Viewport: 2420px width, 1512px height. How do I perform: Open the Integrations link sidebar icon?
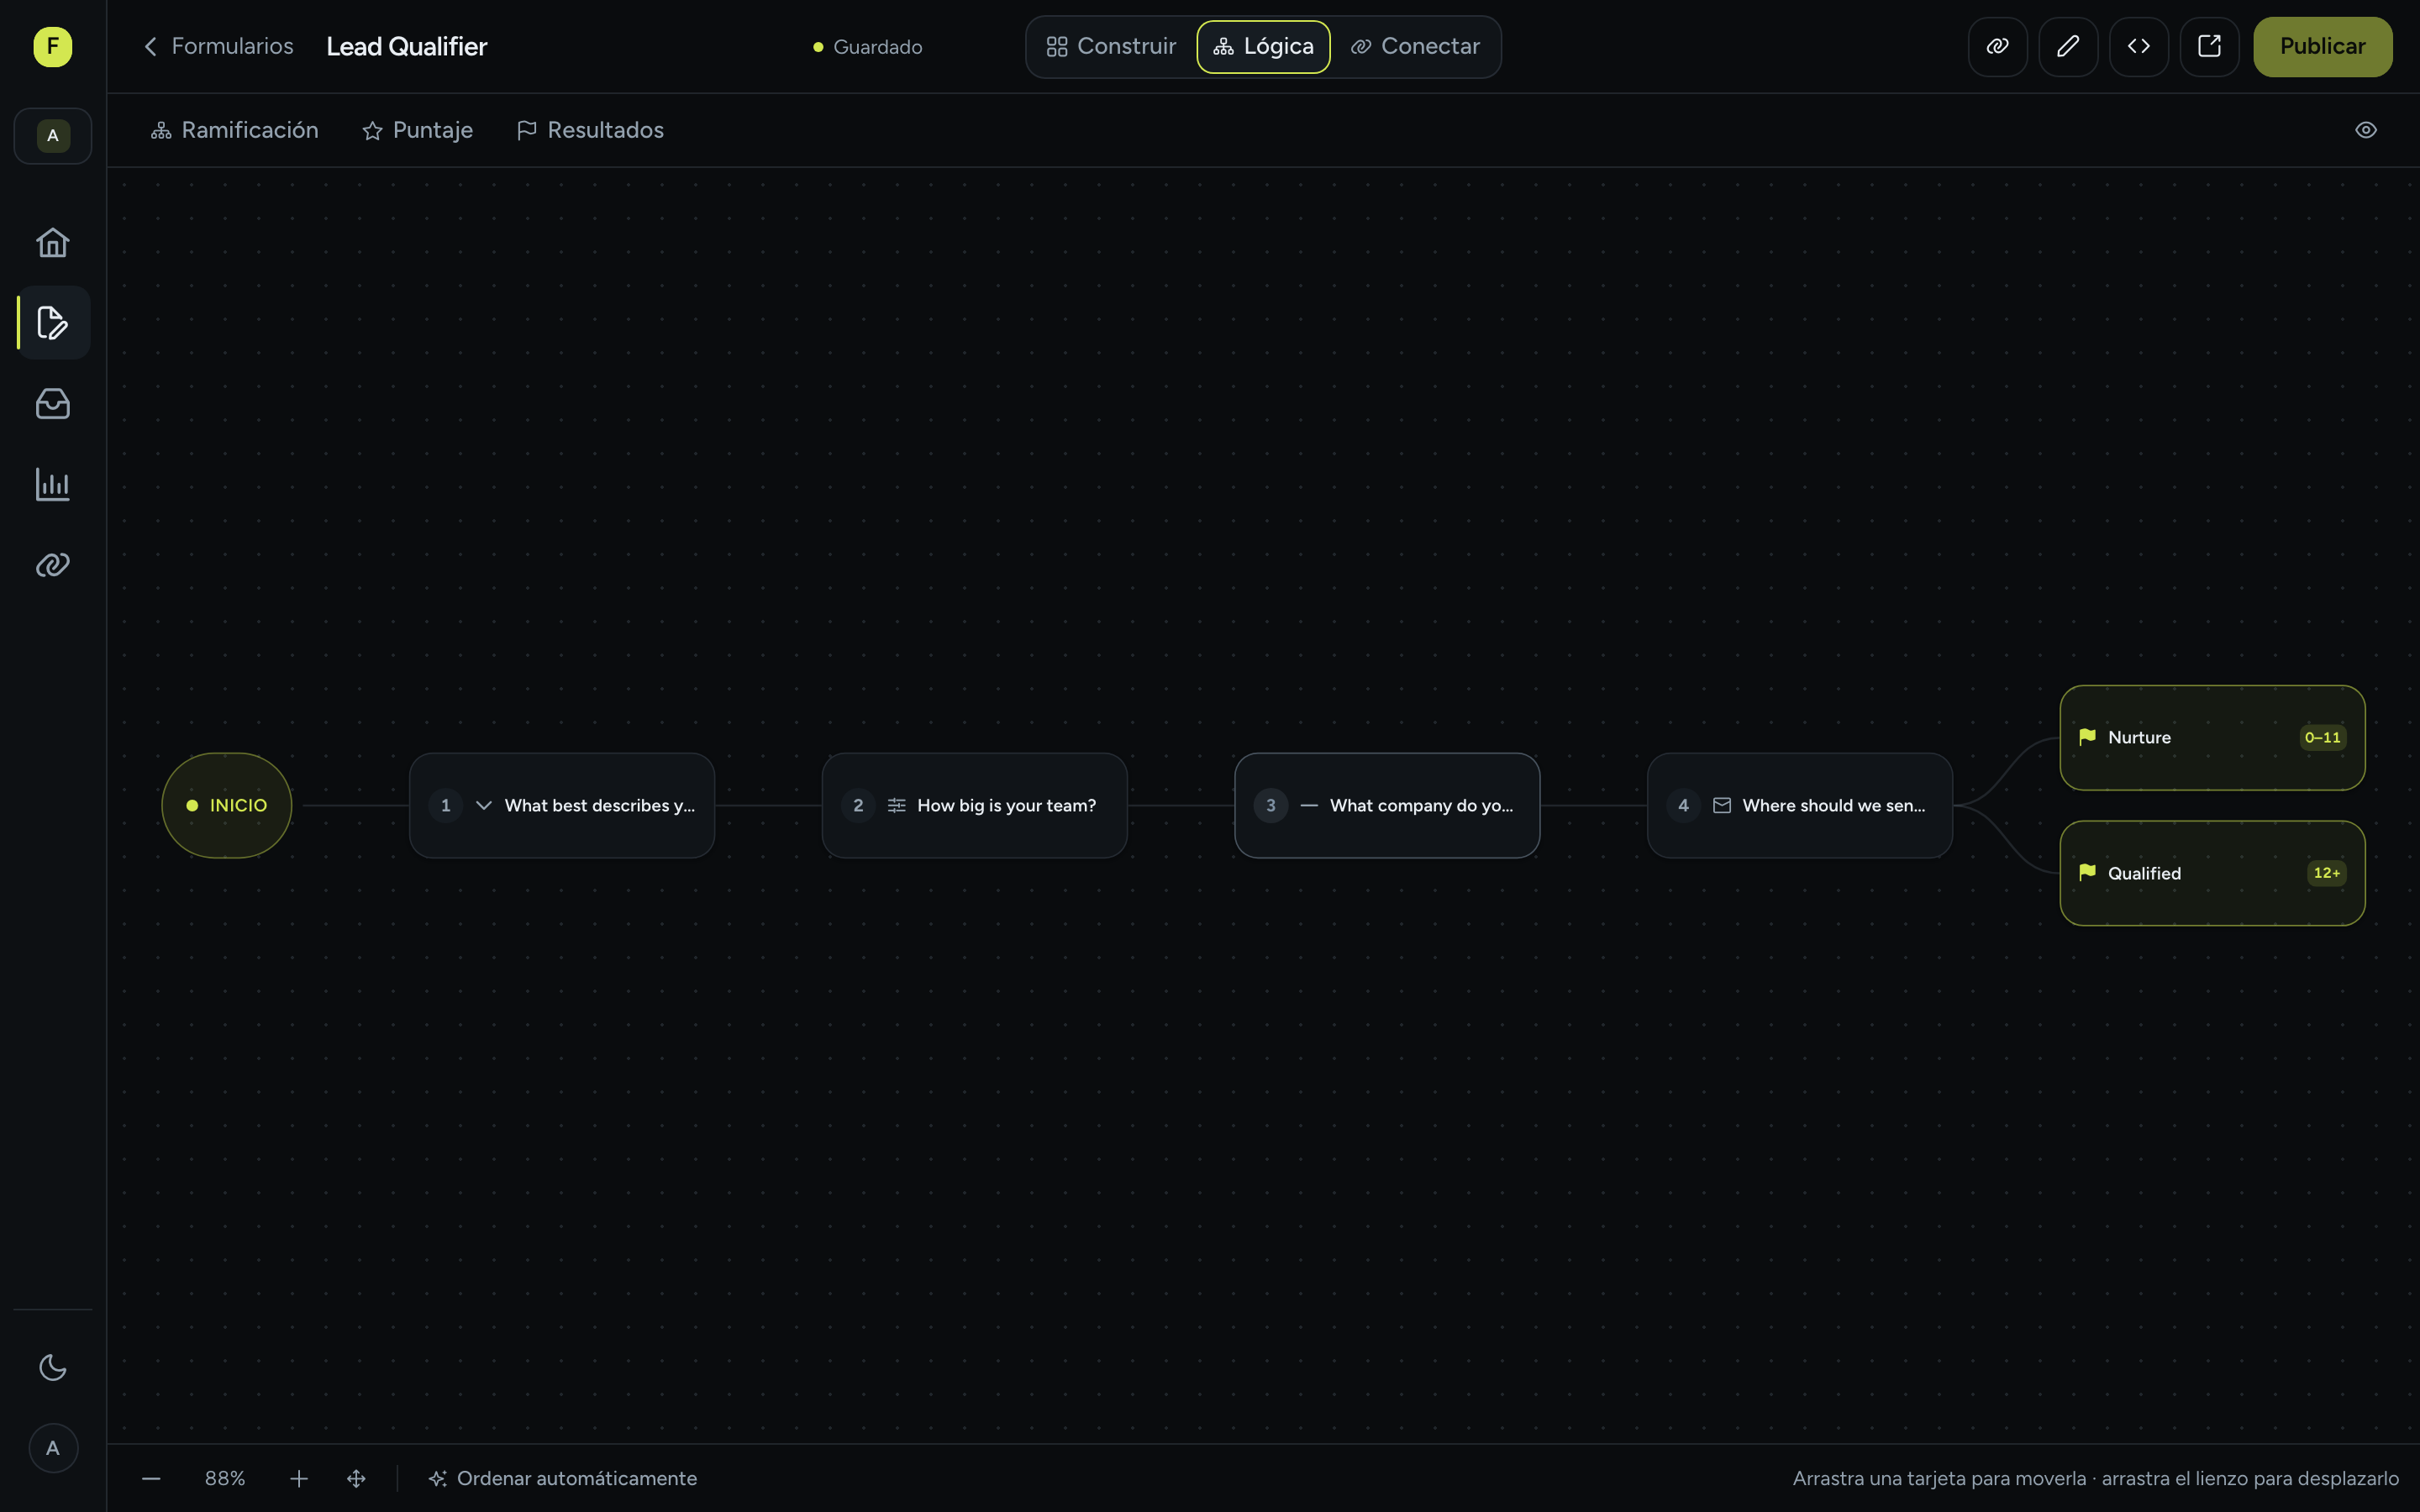coord(52,565)
